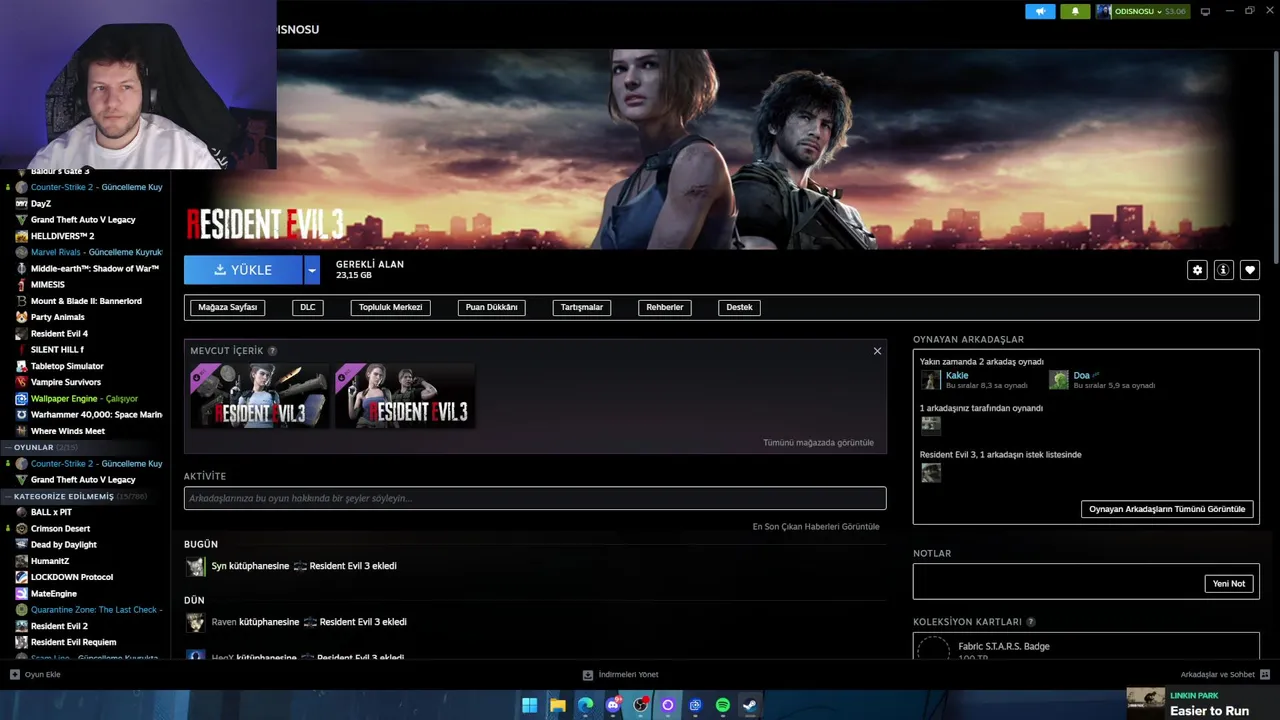
Task: Click the help question mark beside Mevcut İçerik
Action: pyautogui.click(x=272, y=351)
